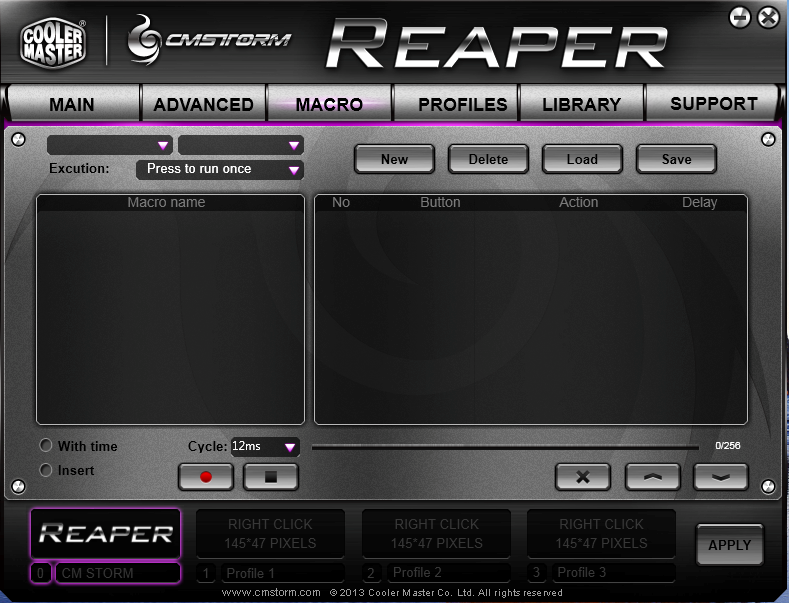Image resolution: width=789 pixels, height=603 pixels.
Task: Click the Excution label
Action: (79, 168)
